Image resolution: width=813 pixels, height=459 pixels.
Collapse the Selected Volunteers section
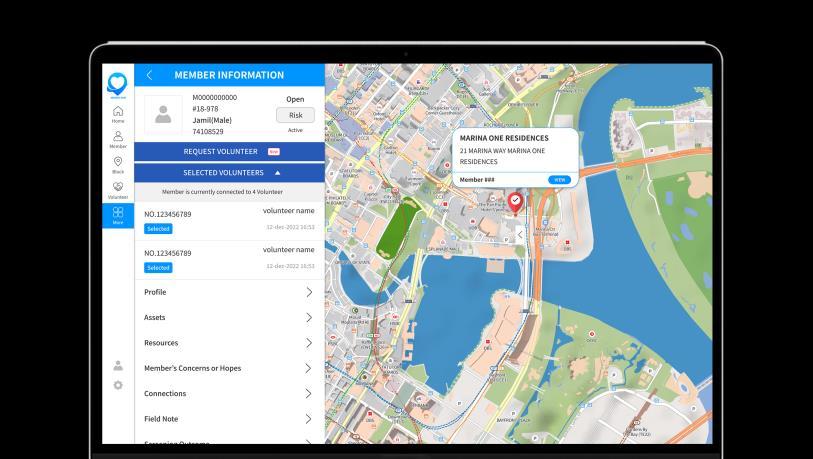tap(229, 173)
